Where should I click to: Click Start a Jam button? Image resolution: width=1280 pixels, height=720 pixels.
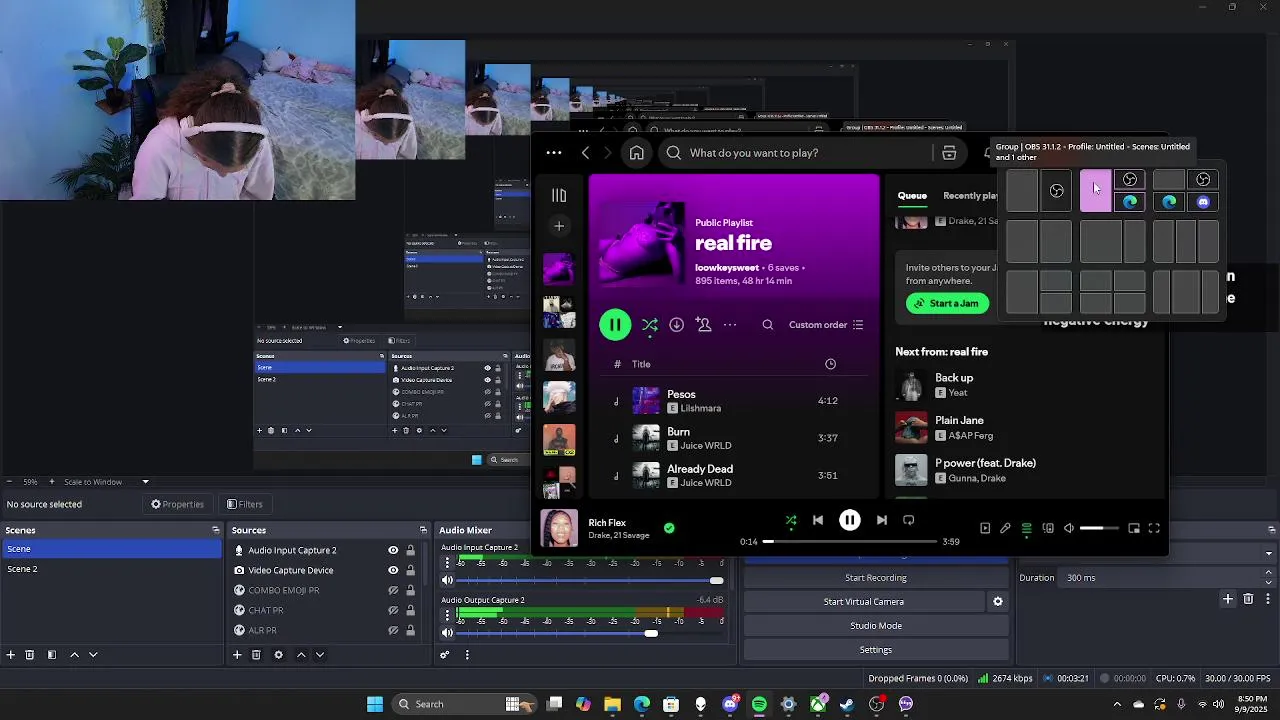(x=946, y=303)
